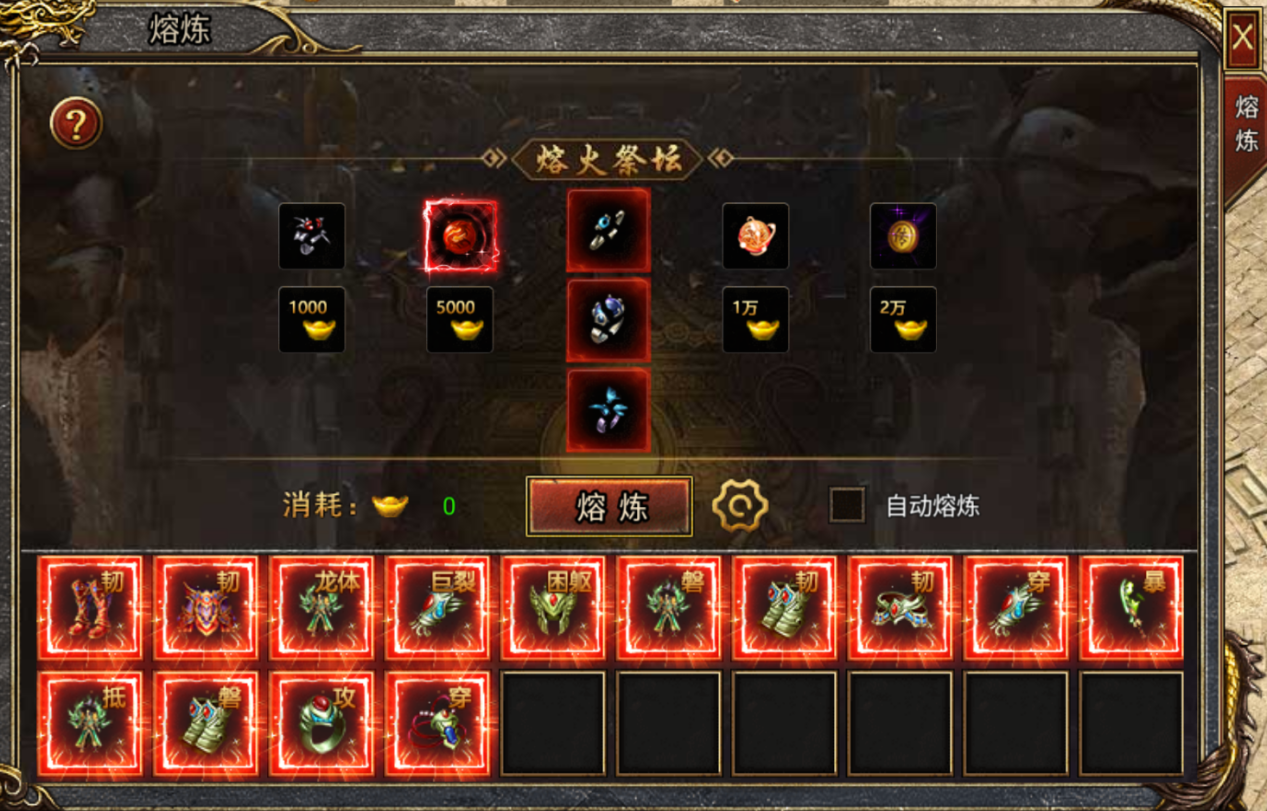Choose the 困躯 helmet item
The width and height of the screenshot is (1267, 811).
[553, 609]
